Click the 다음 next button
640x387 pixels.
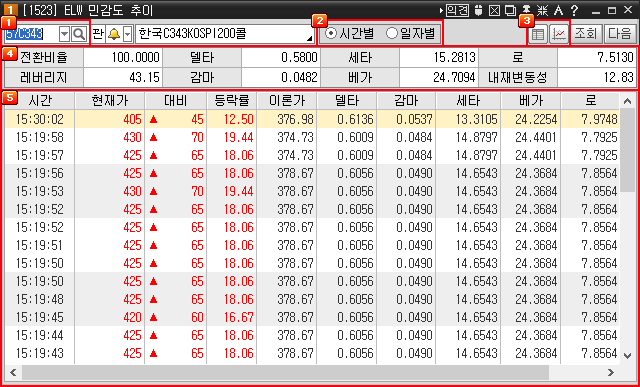(x=619, y=34)
